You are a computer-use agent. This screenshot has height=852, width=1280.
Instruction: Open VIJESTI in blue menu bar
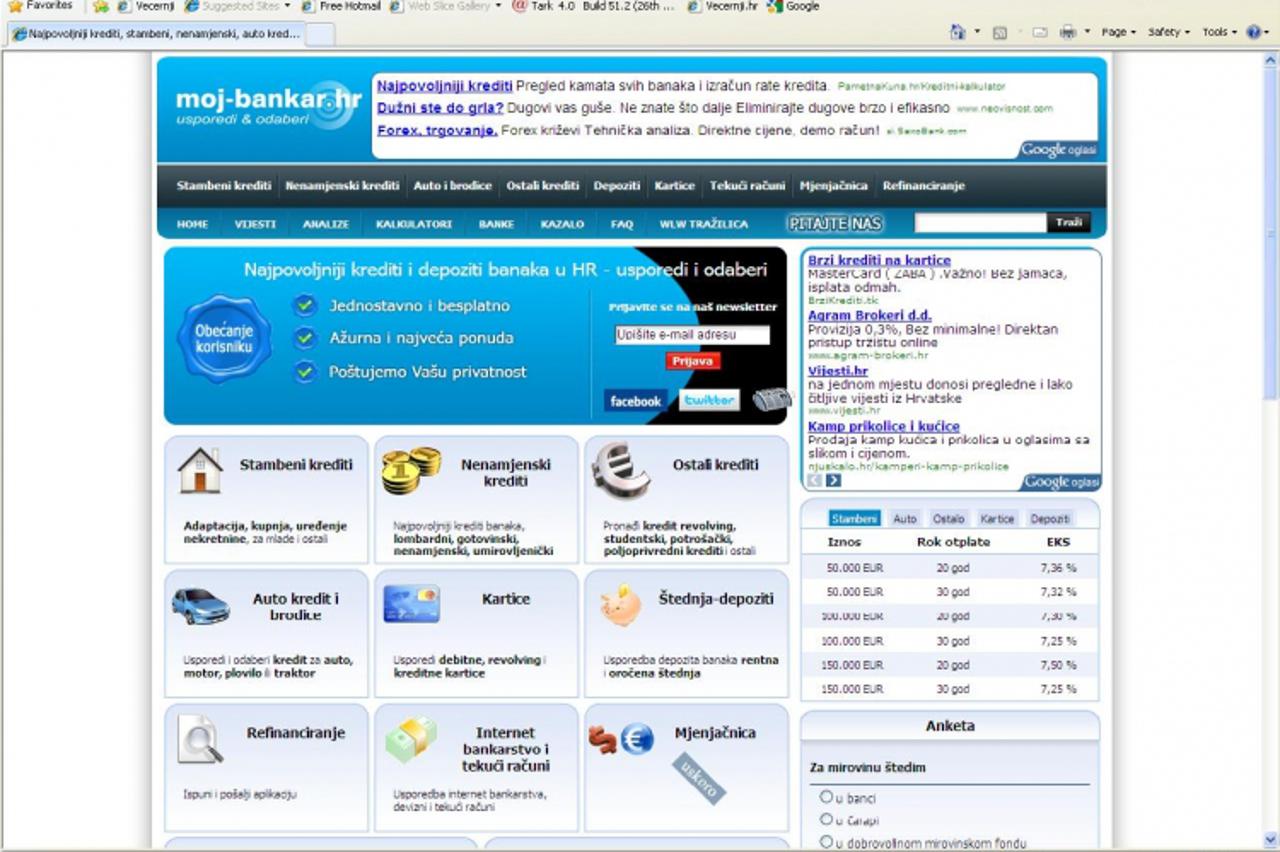point(255,224)
